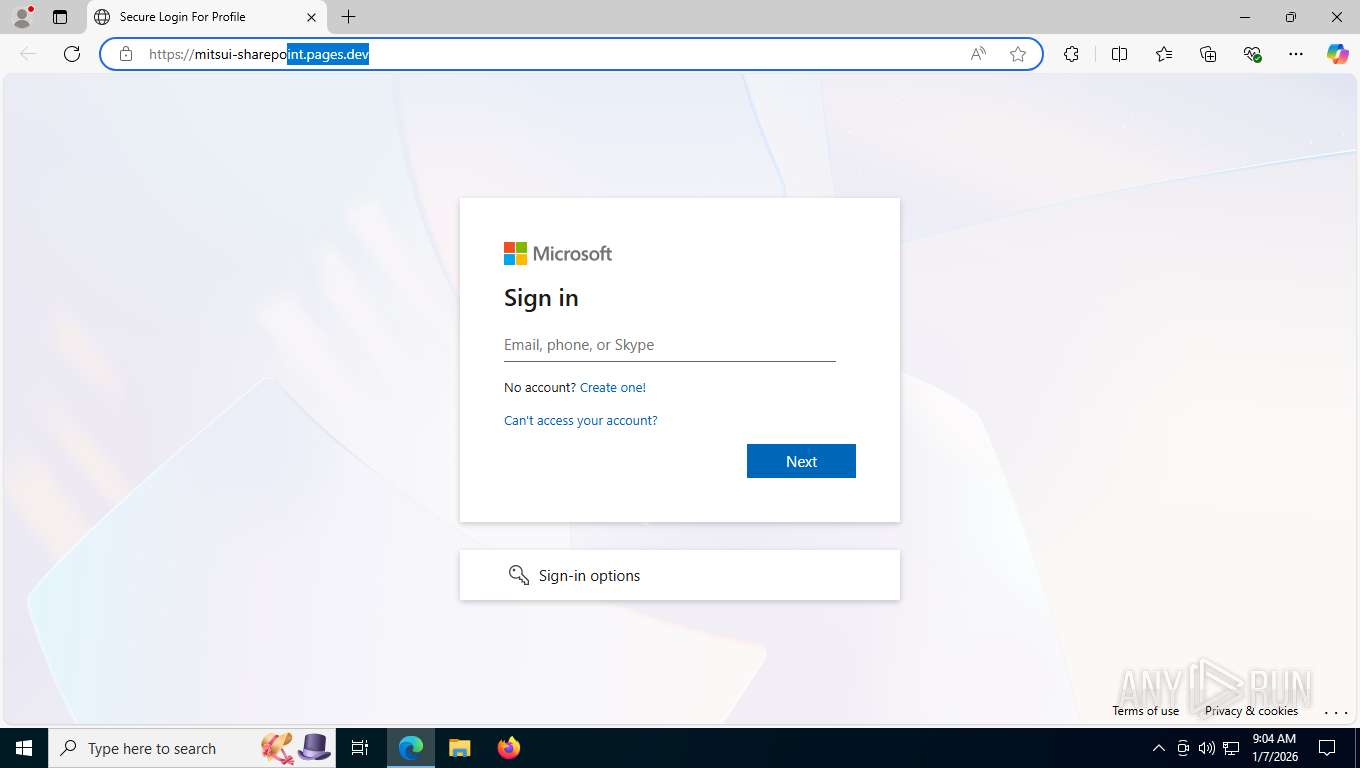1360x768 pixels.
Task: Click the Microsoft logo
Action: click(558, 254)
